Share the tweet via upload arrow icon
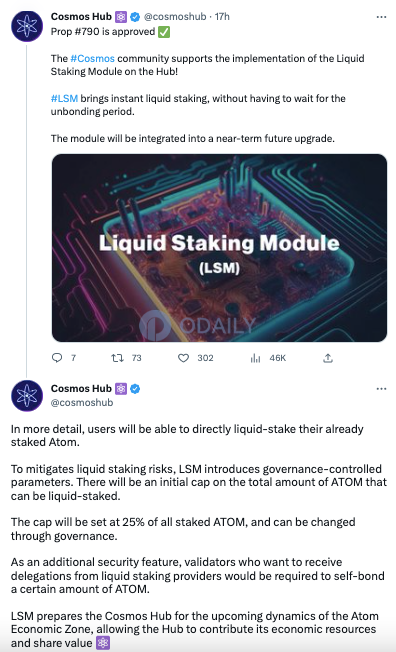Image resolution: width=396 pixels, height=652 pixels. pos(328,358)
